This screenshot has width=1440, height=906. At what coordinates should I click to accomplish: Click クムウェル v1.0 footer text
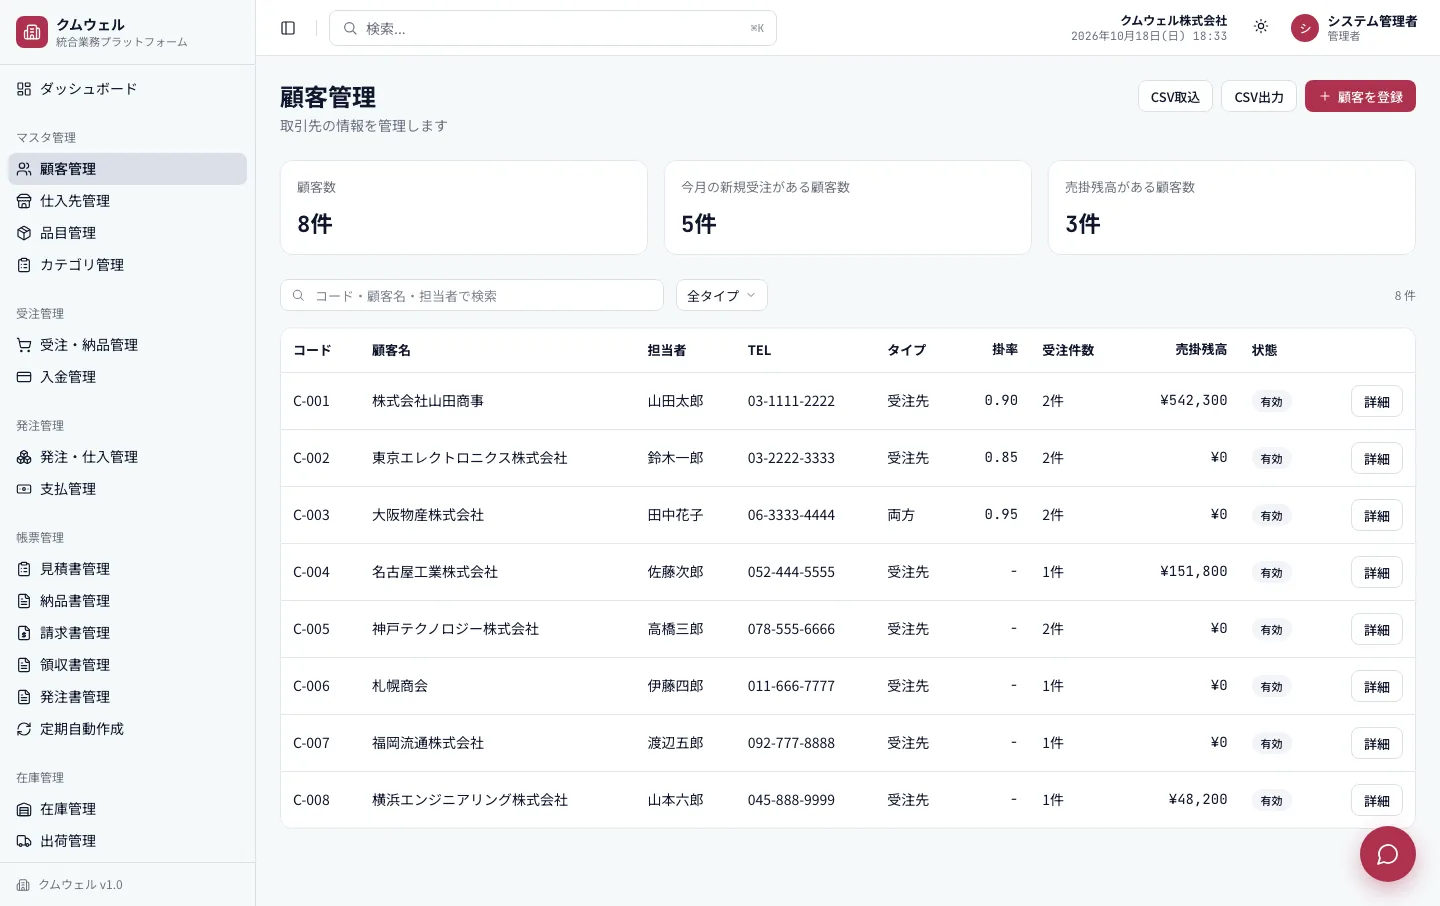coord(80,885)
